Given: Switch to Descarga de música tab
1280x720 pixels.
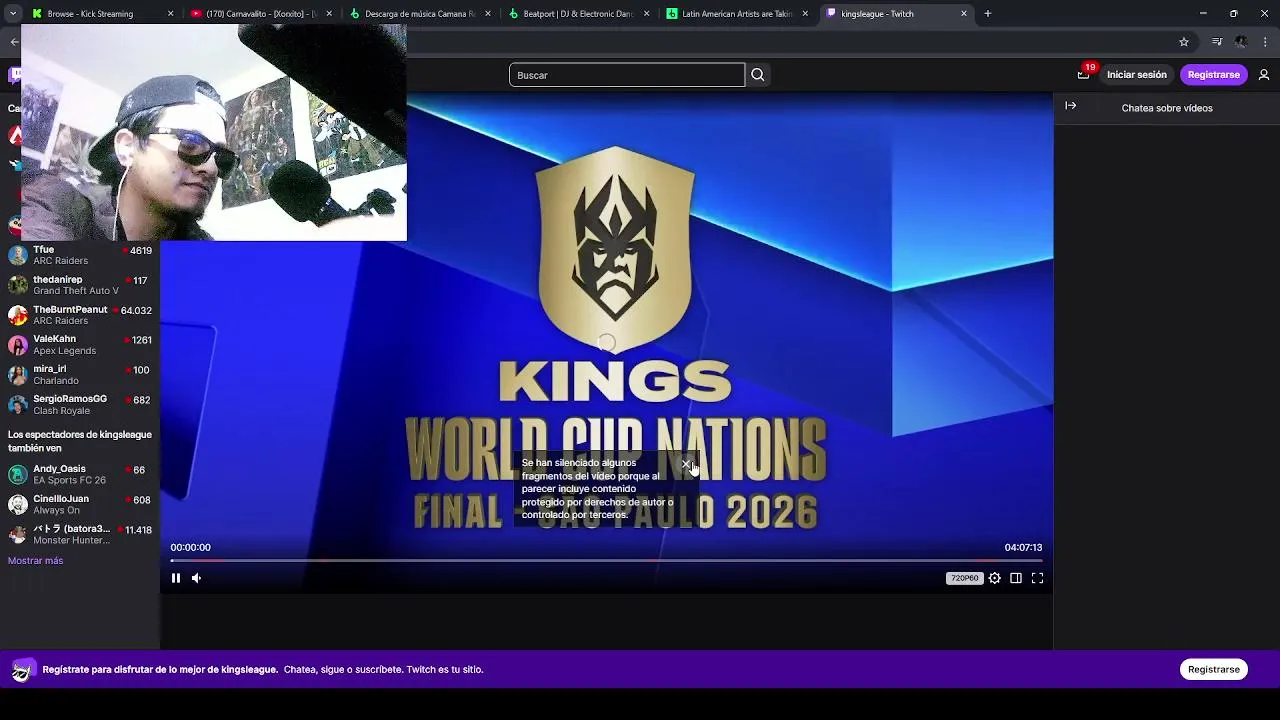Looking at the screenshot, I should tap(420, 14).
